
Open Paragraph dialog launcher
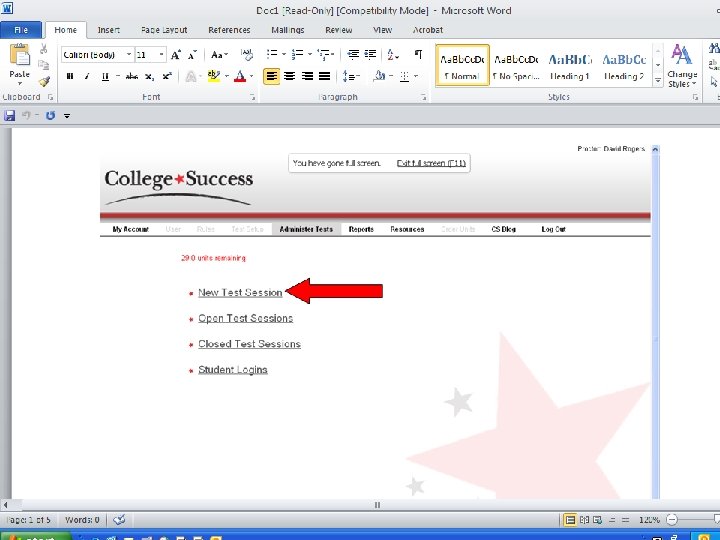pos(423,97)
